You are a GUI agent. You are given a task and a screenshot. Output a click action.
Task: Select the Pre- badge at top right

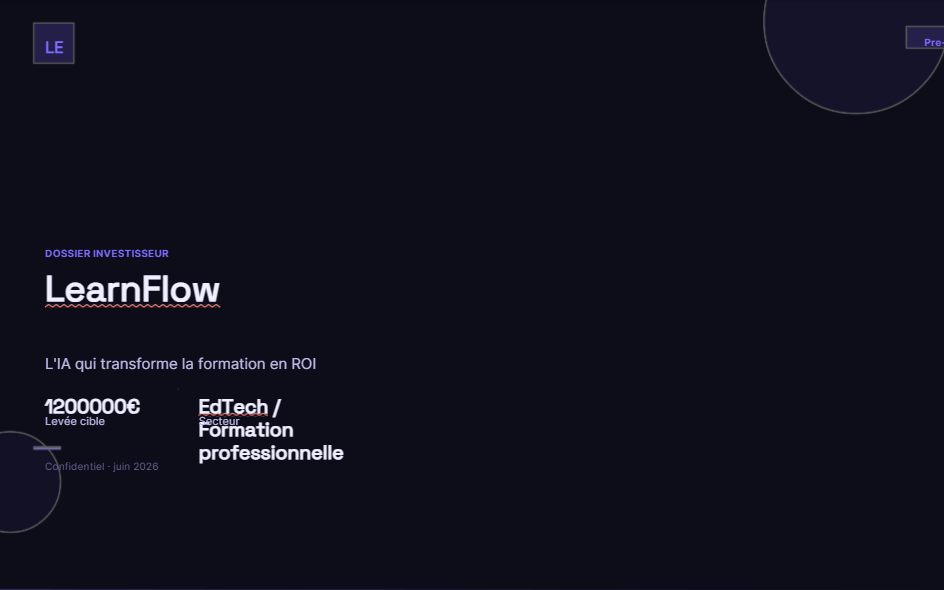pos(925,38)
